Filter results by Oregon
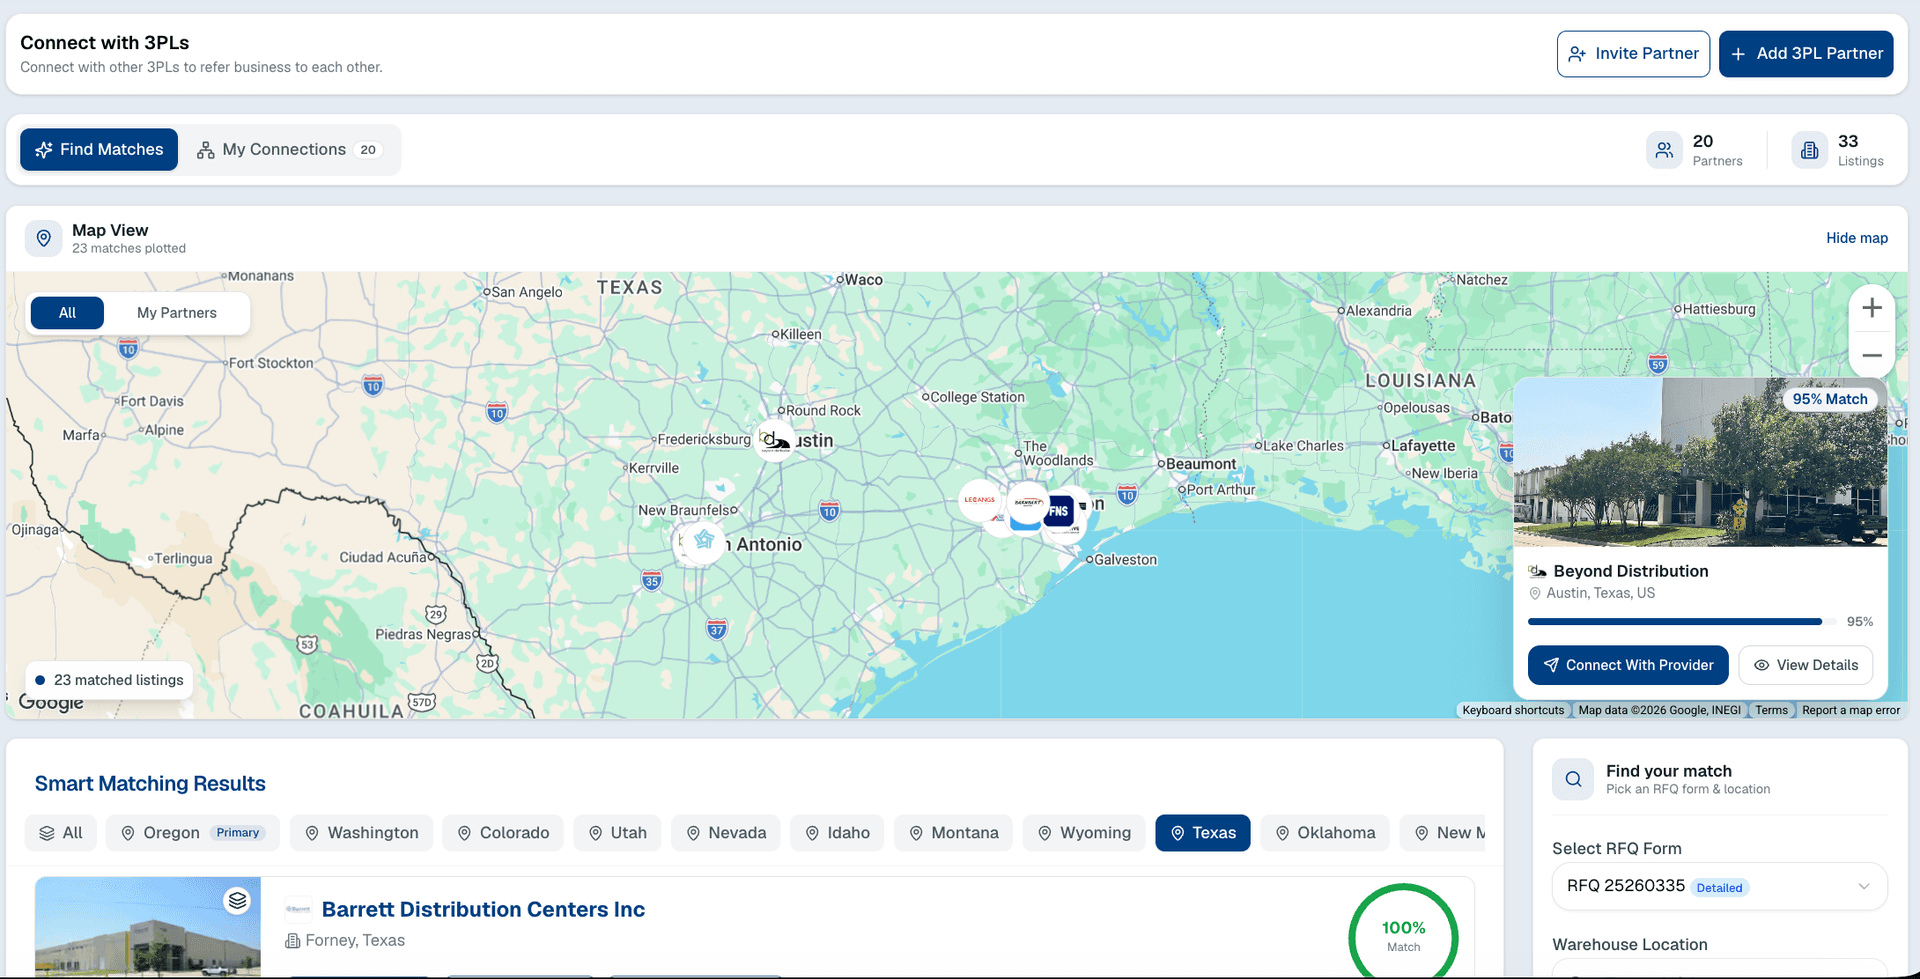1920x979 pixels. 193,833
